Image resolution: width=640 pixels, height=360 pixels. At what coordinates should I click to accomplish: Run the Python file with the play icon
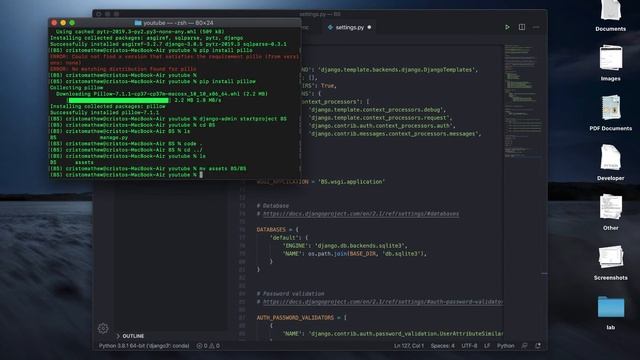click(507, 27)
